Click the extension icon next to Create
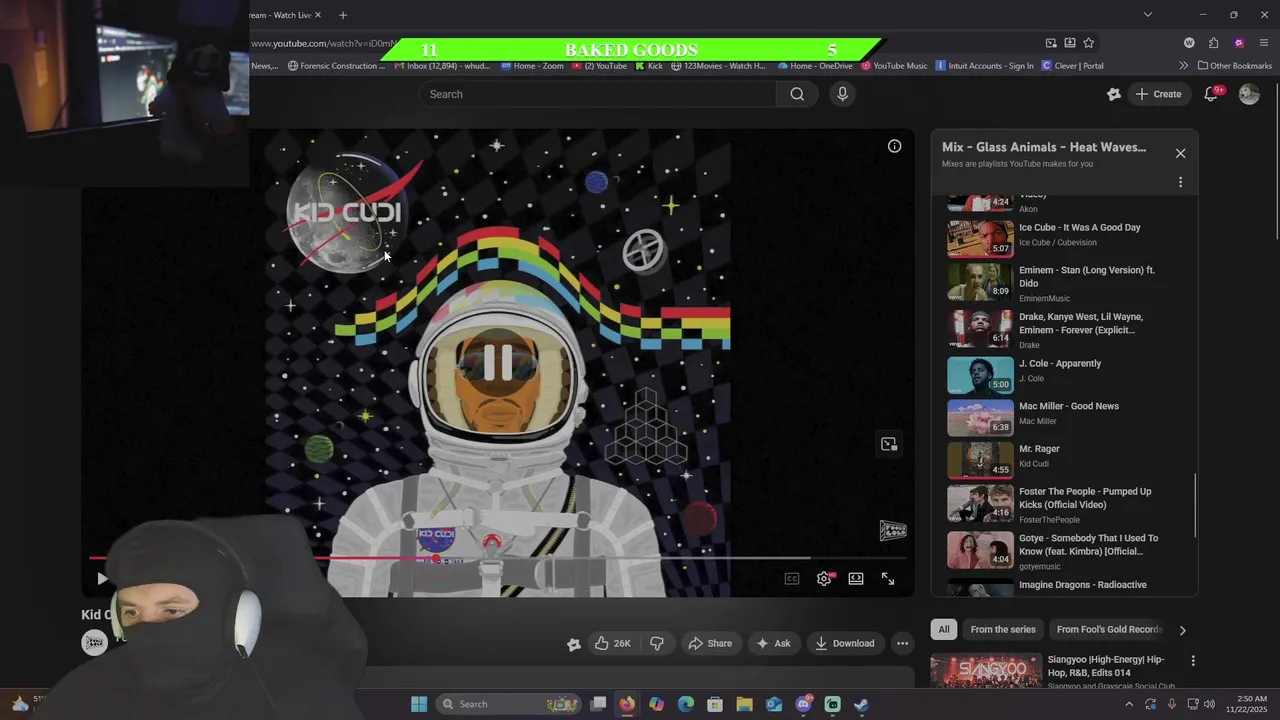 (x=1114, y=94)
